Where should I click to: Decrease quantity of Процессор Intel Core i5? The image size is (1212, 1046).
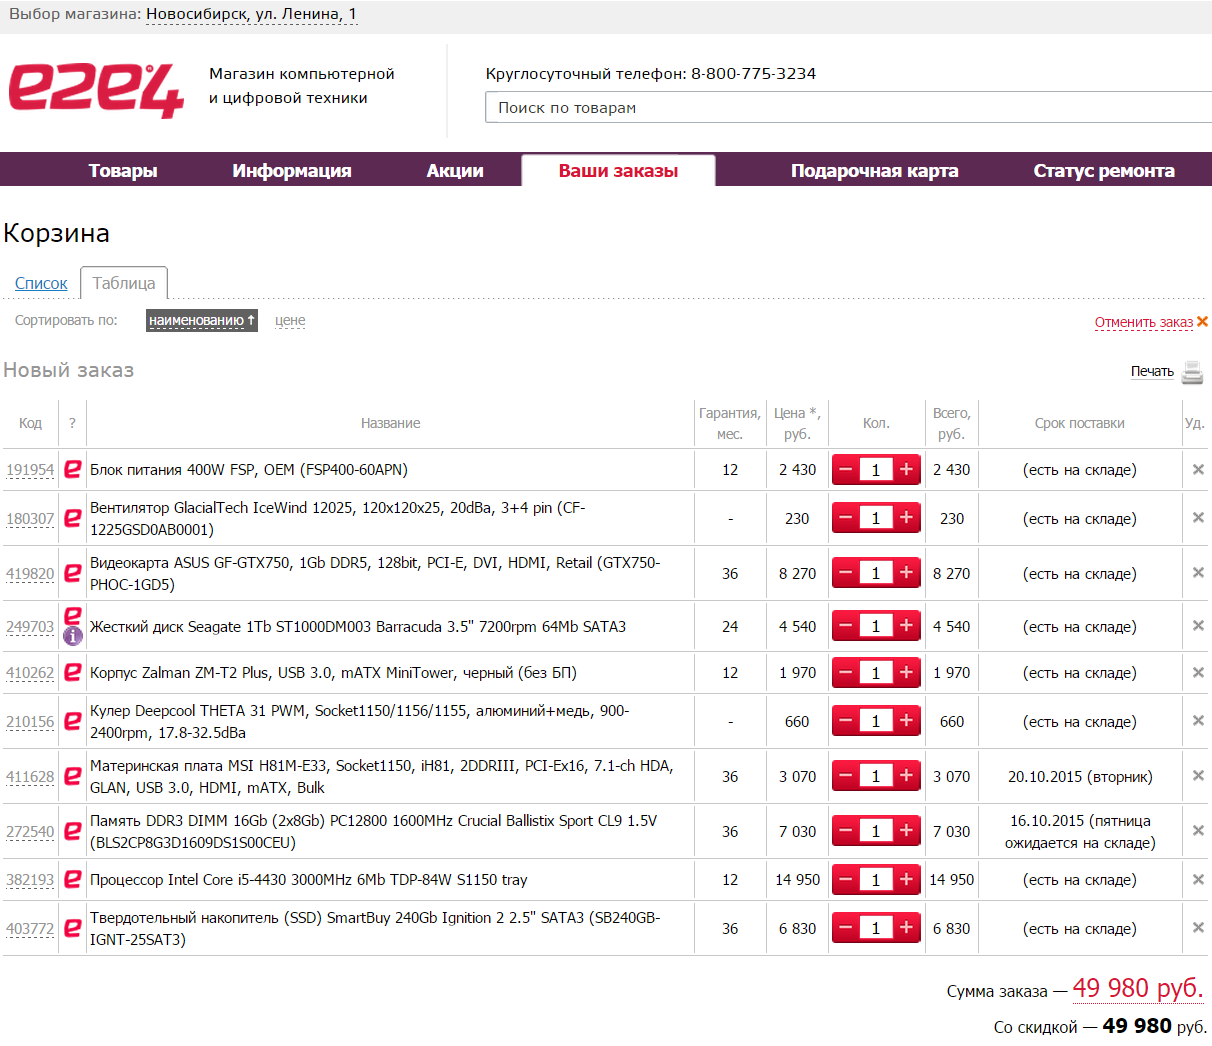[846, 880]
